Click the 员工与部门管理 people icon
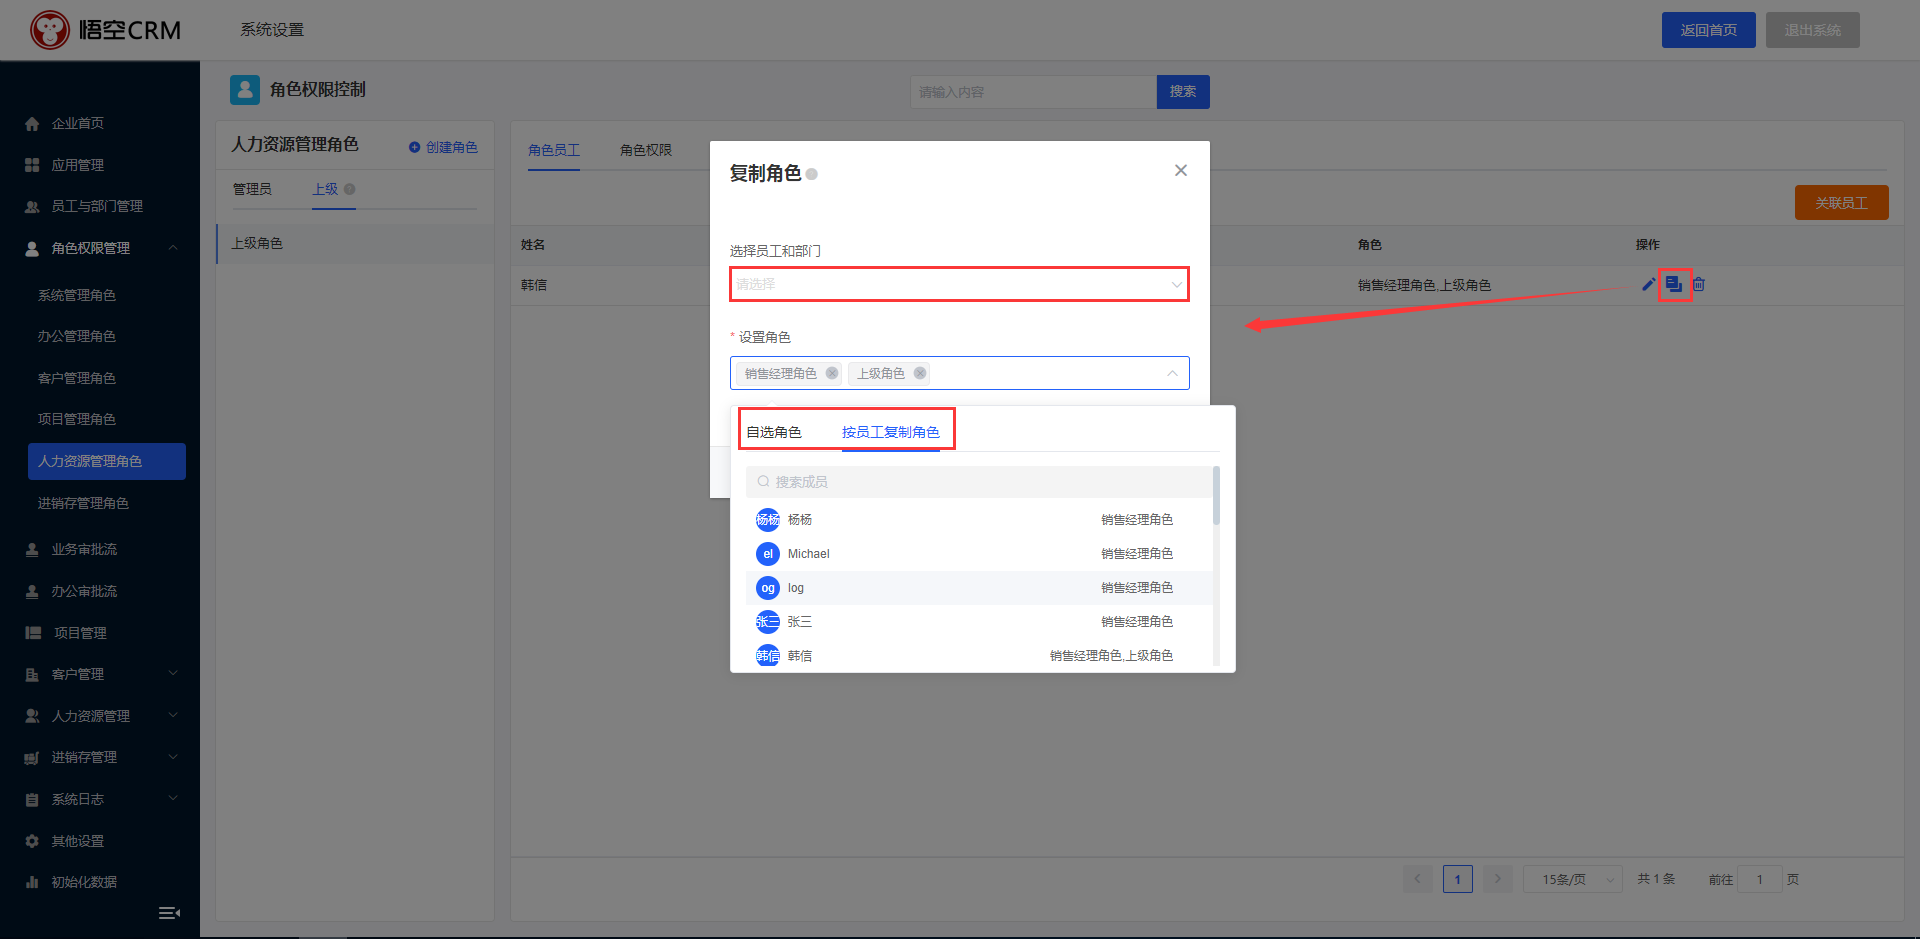Screen dimensions: 1920x939 [32, 207]
